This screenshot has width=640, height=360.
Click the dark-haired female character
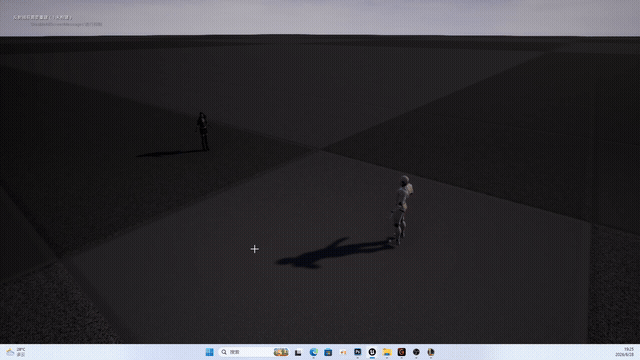pyautogui.click(x=203, y=131)
